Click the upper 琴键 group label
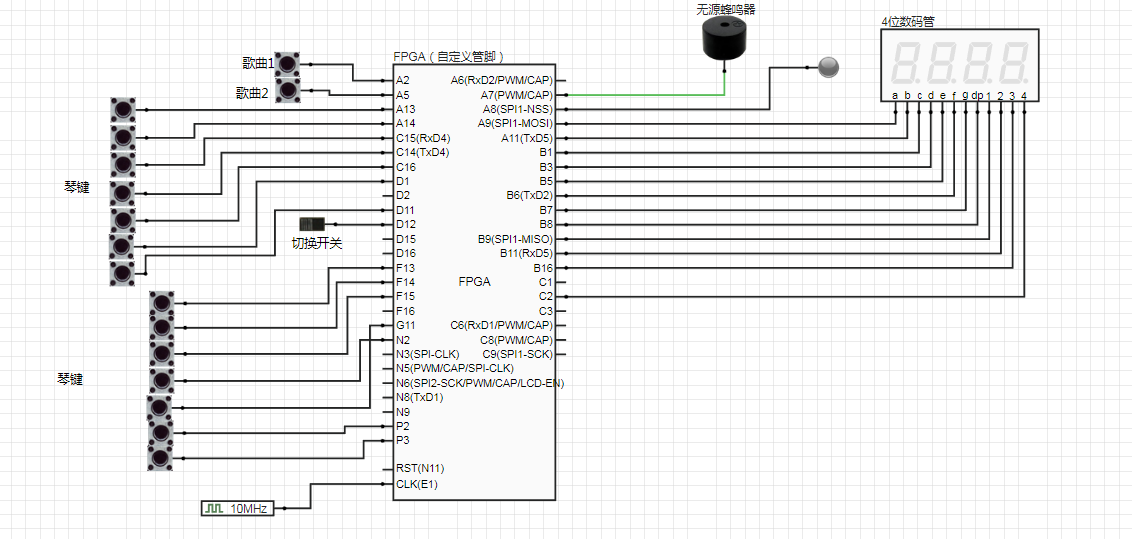The height and width of the screenshot is (539, 1132). point(77,186)
